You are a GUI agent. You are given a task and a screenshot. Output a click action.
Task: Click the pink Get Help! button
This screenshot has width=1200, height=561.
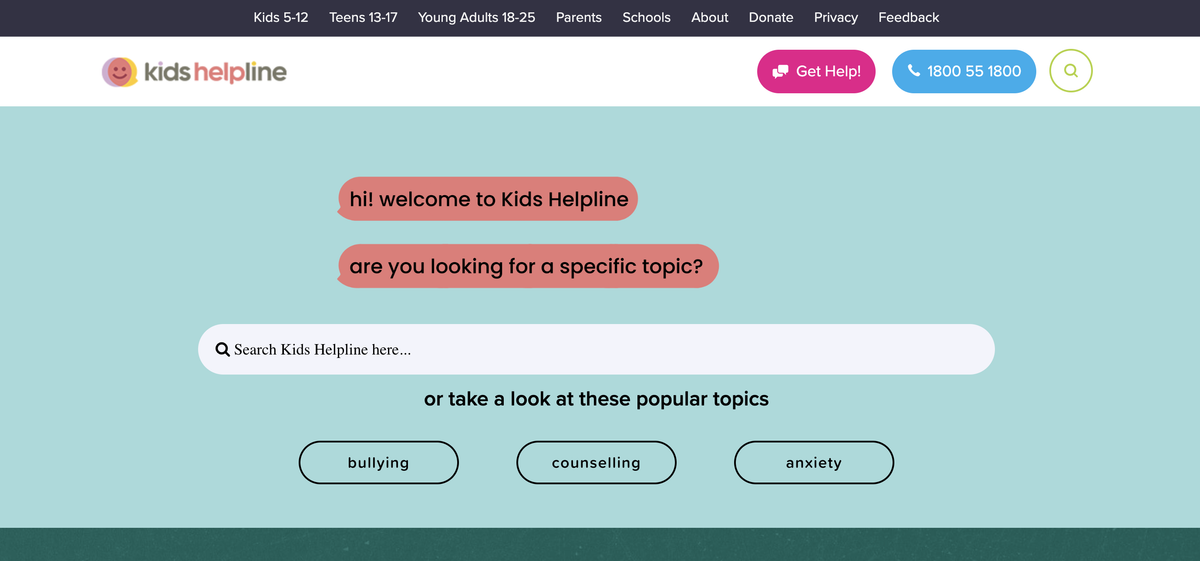pos(816,71)
